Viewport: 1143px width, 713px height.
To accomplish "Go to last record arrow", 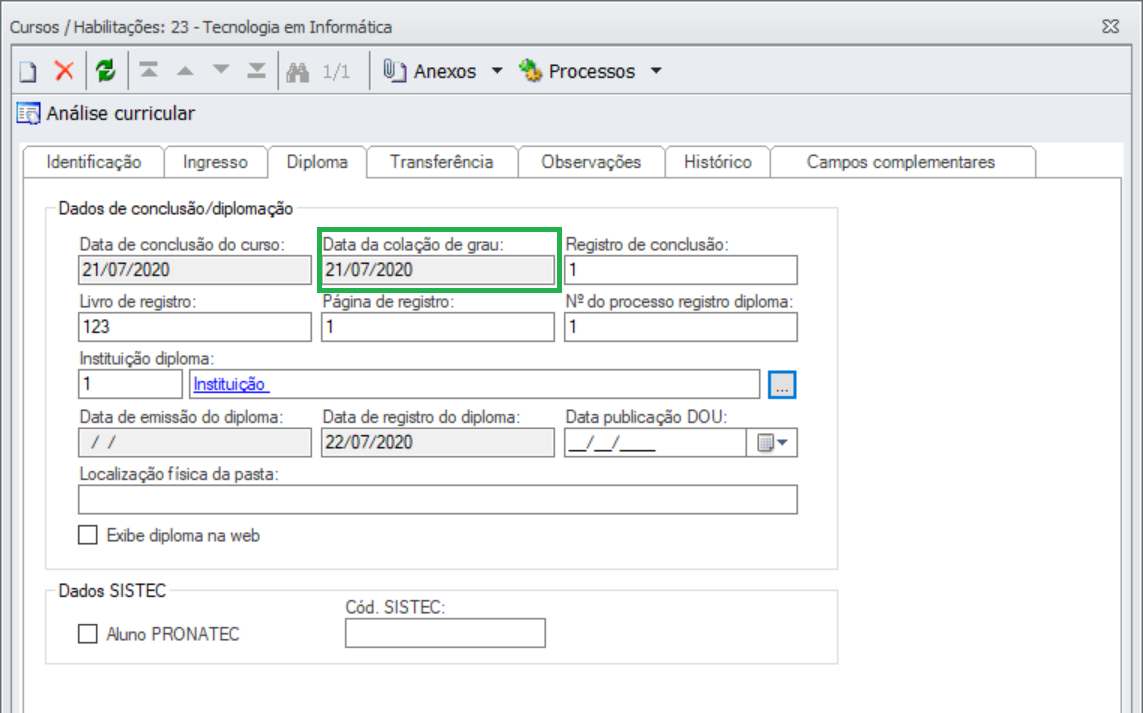I will [x=257, y=71].
